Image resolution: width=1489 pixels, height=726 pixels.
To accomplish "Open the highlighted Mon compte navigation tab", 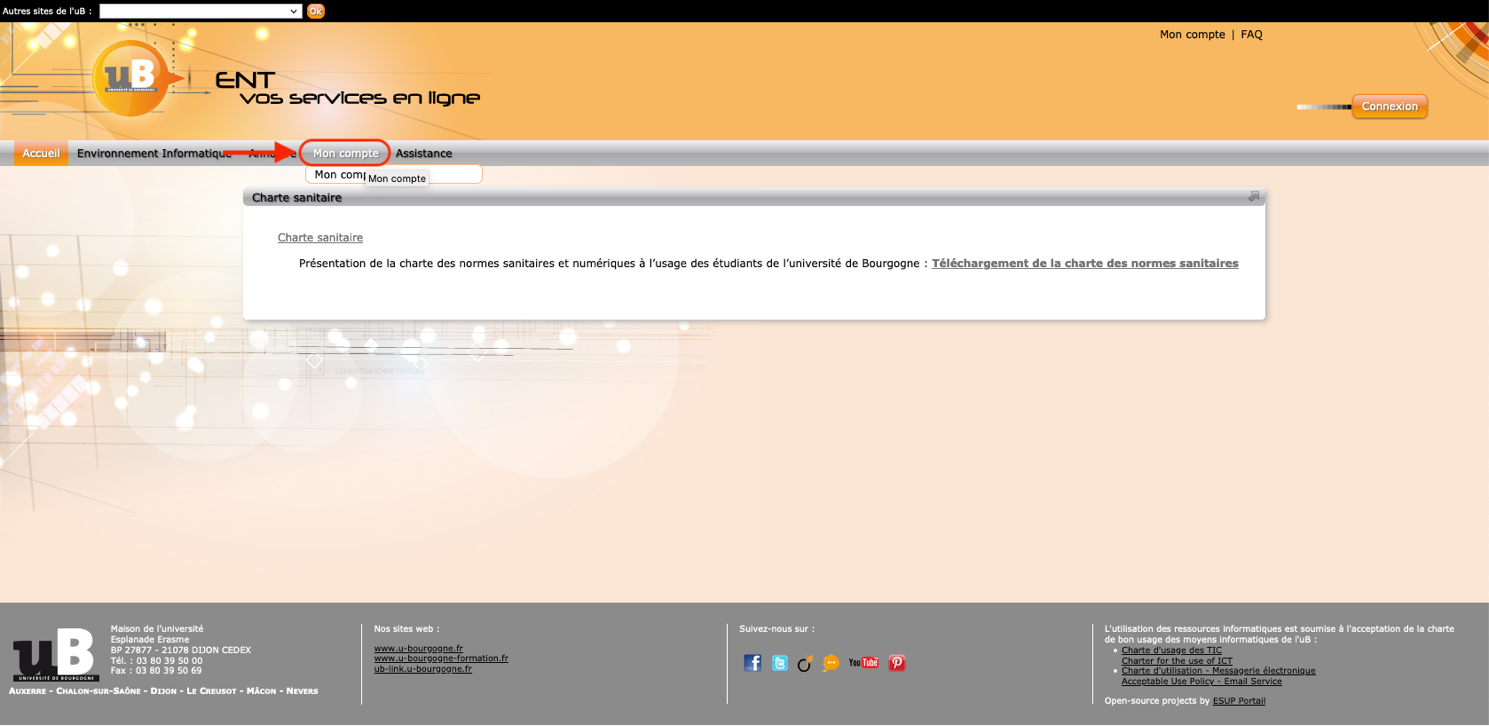I will (345, 153).
